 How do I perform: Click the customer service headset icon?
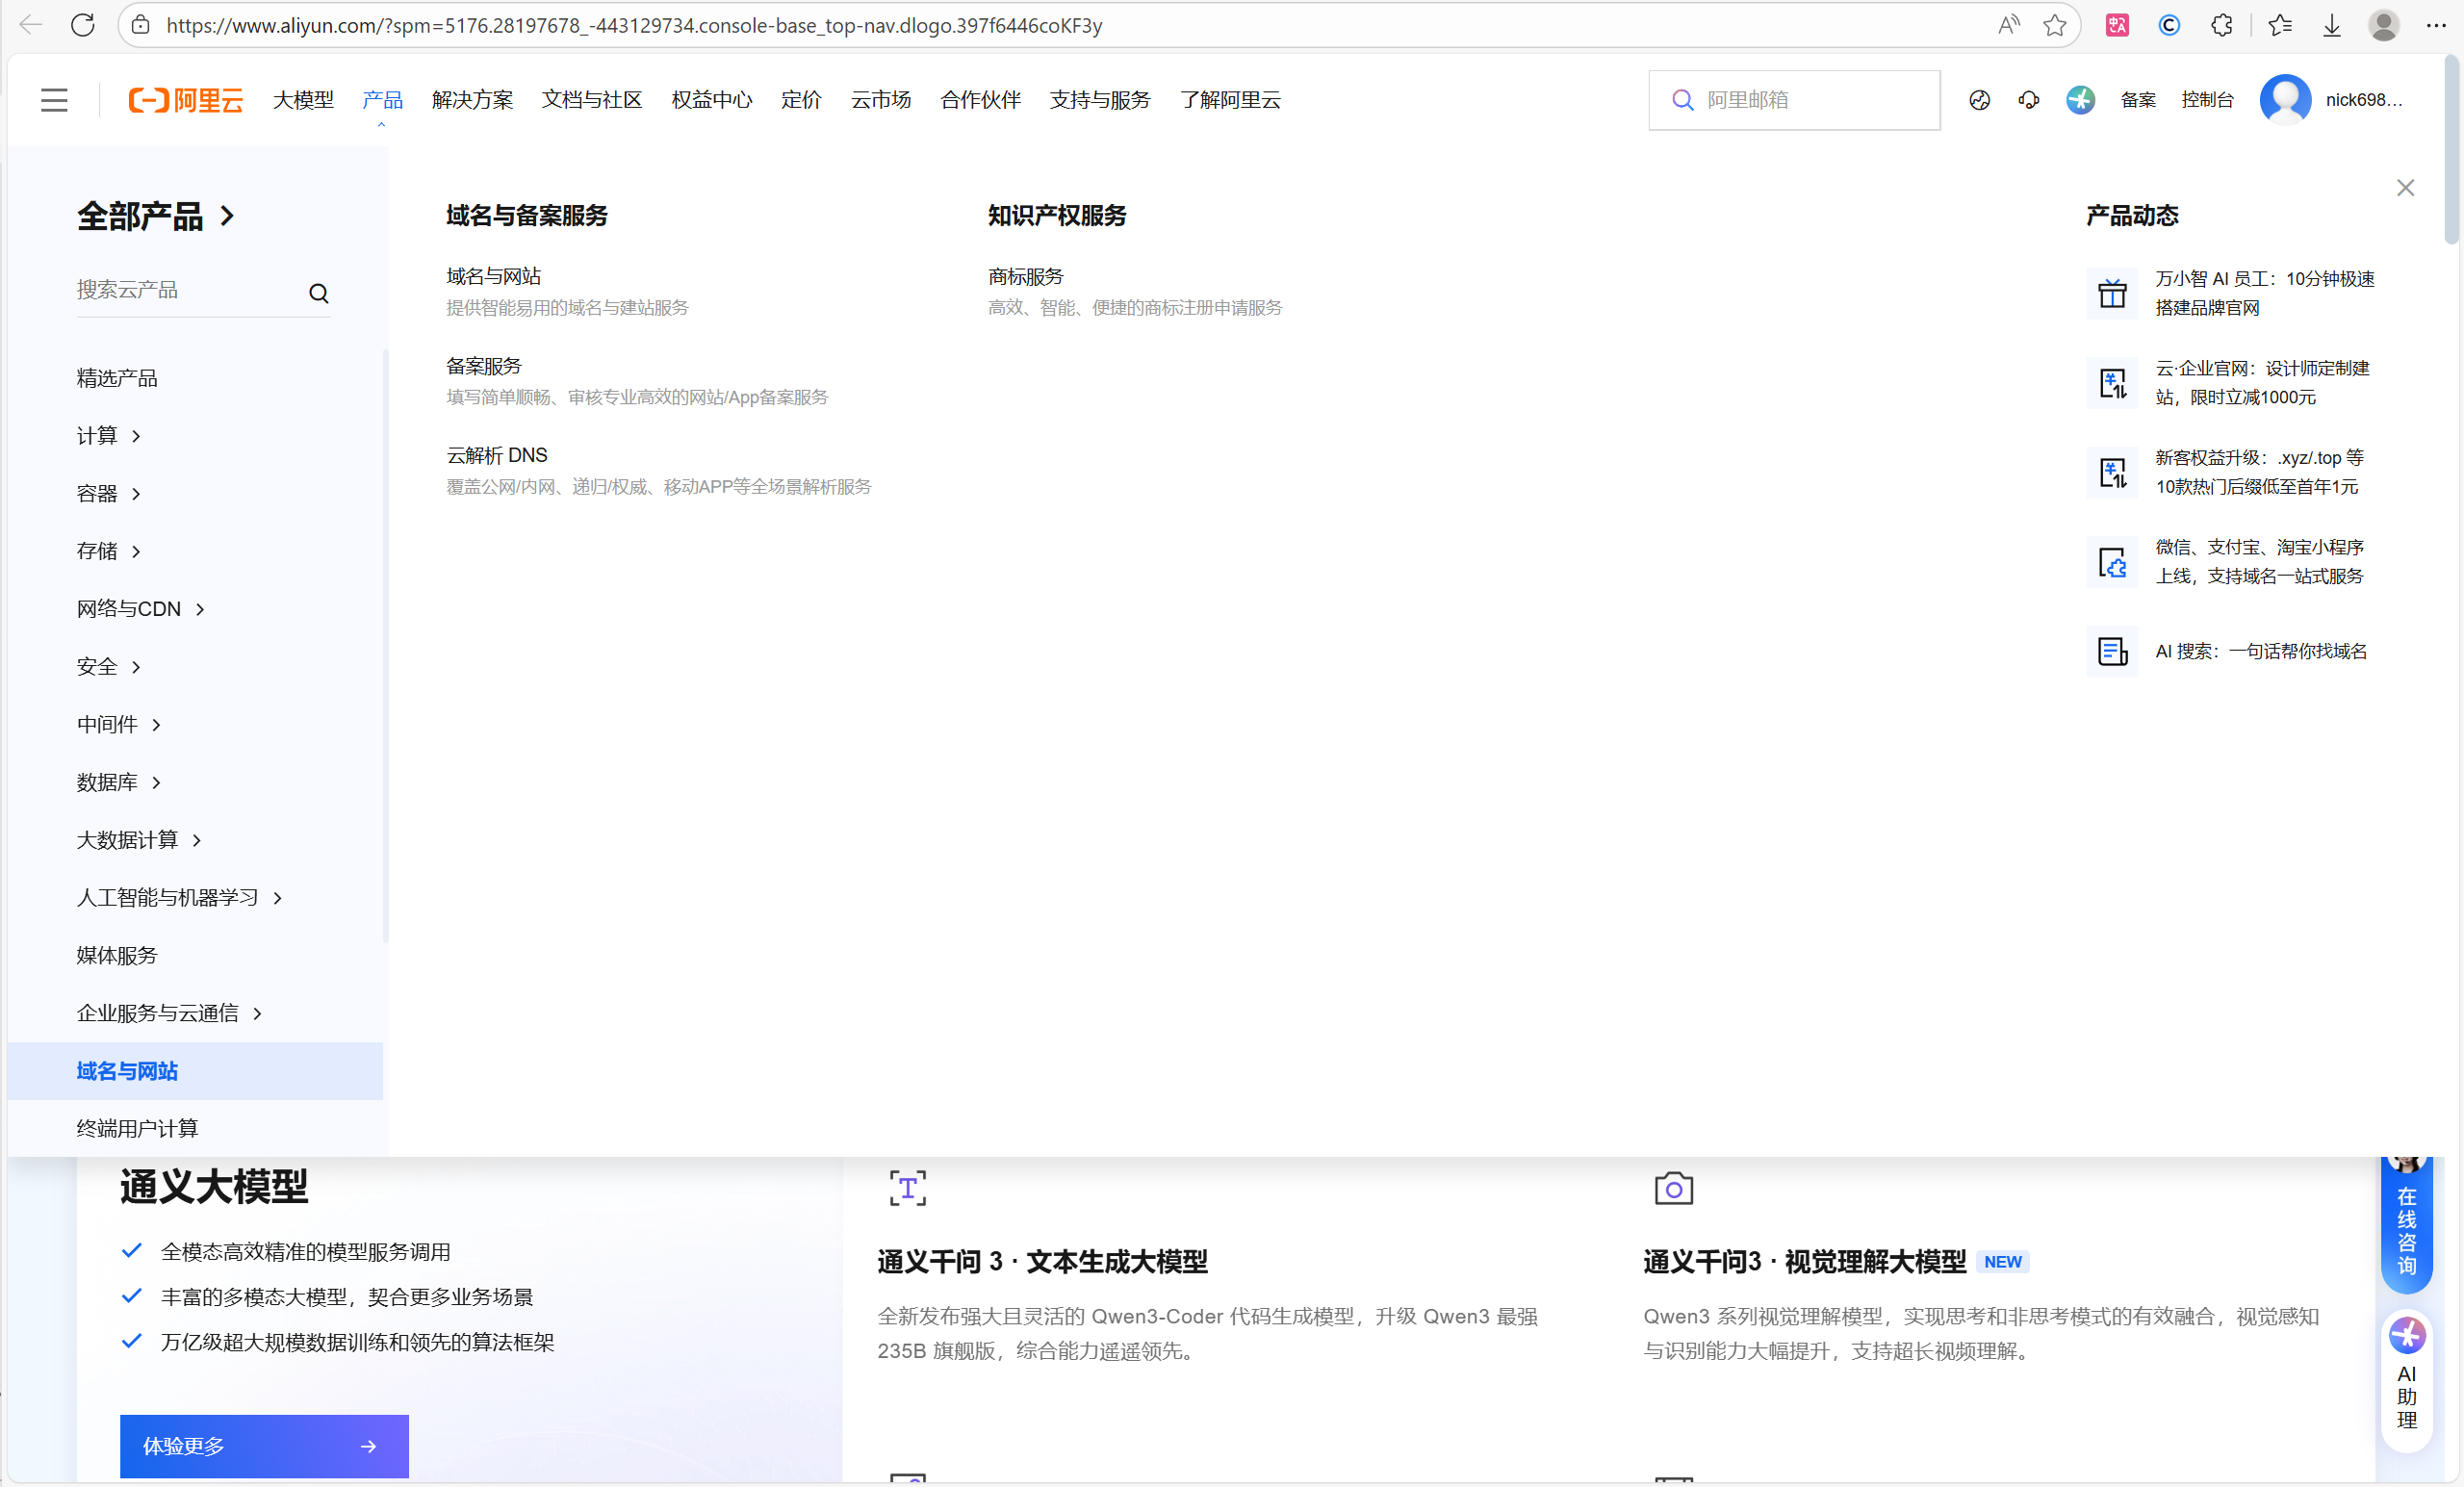2029,100
